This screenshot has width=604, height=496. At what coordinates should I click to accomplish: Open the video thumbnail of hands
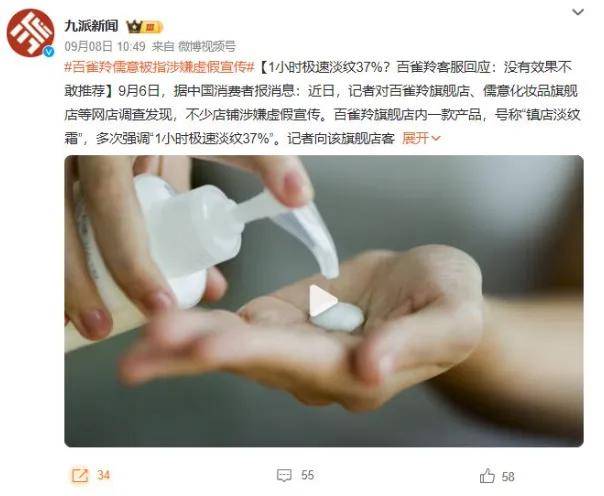pos(324,301)
